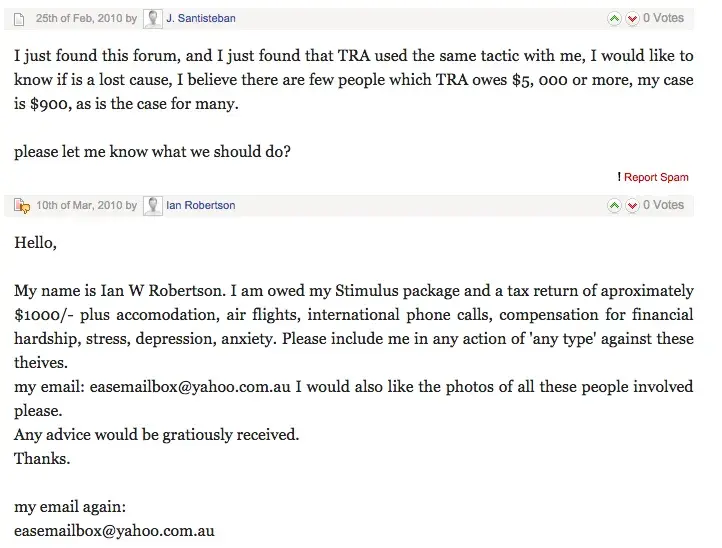Click the red exclamation mark by Report Spam
Screen dimensions: 722x548
click(x=620, y=177)
